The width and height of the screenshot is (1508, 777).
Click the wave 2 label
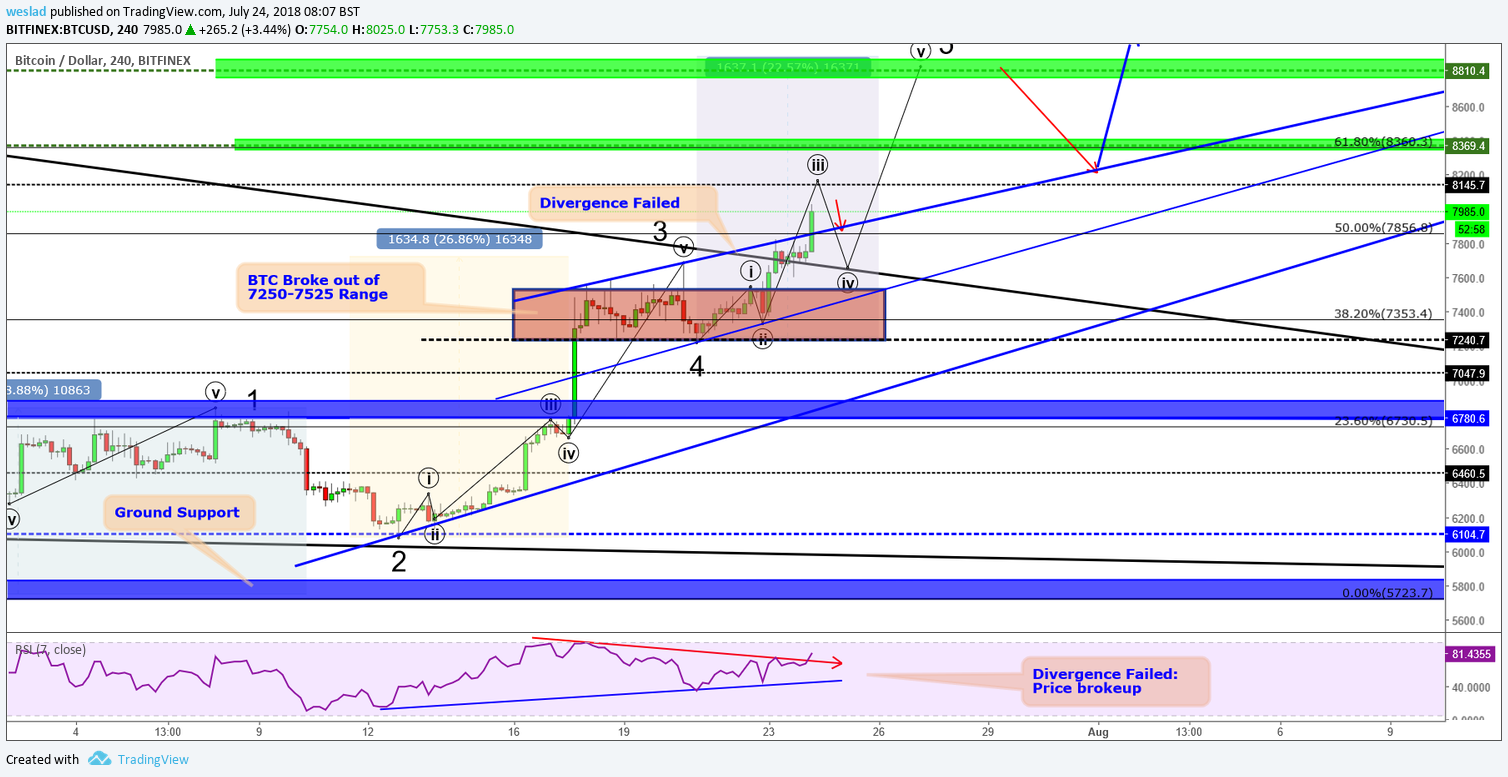click(399, 562)
